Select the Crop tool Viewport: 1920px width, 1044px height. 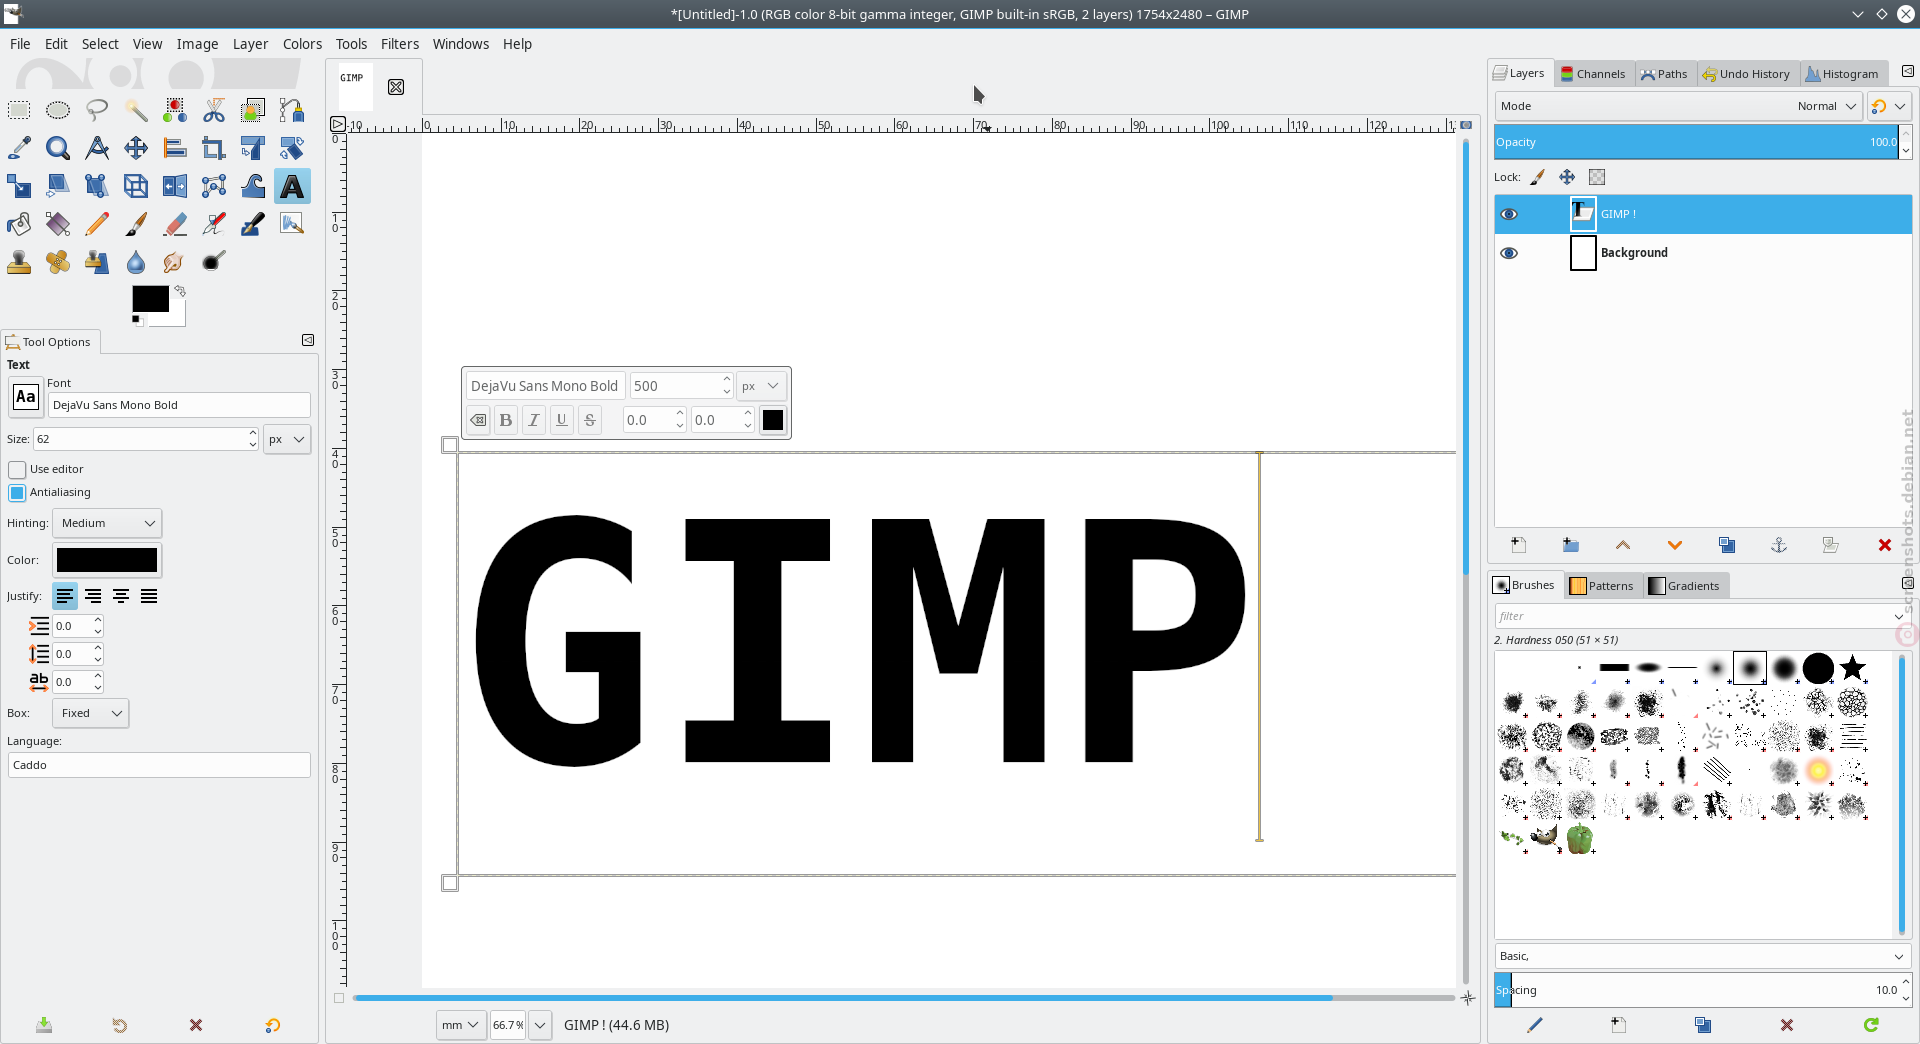[214, 148]
